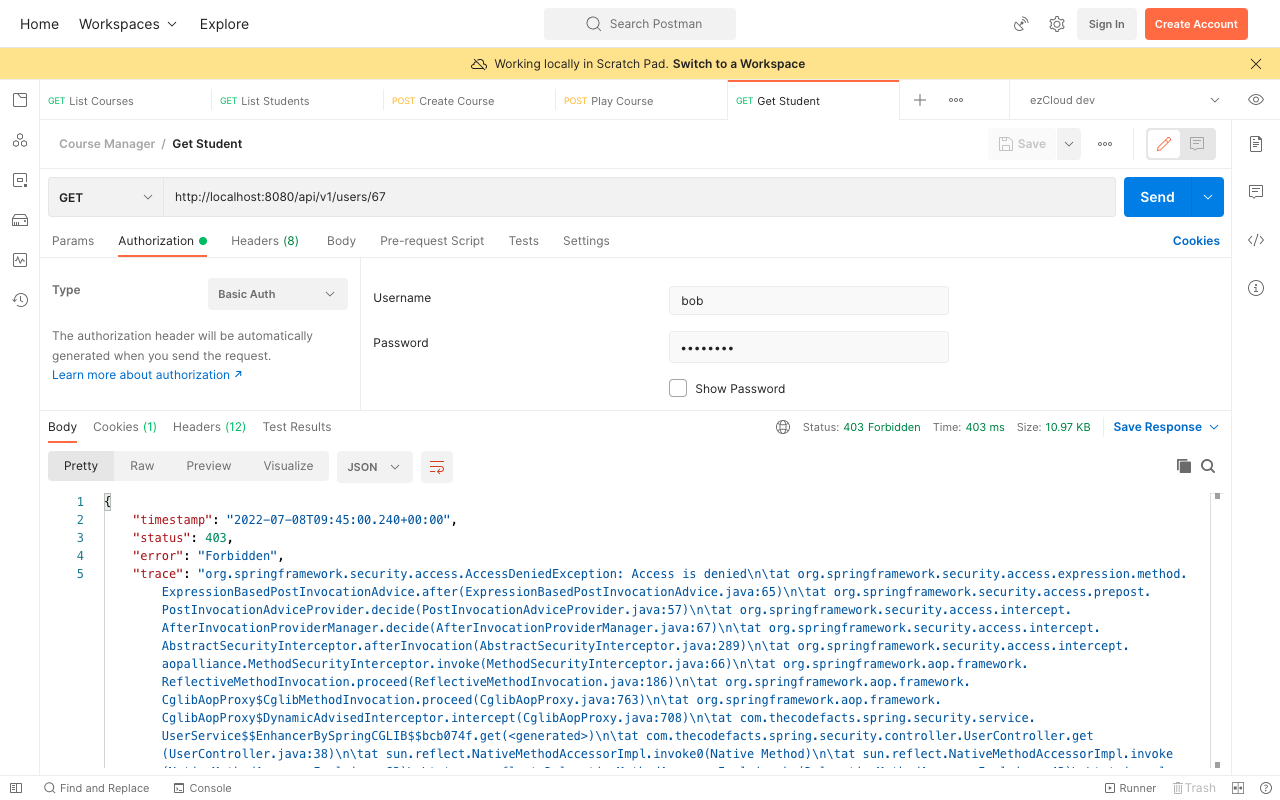Screen dimensions: 1280x800
Task: Search within the response body
Action: 1208,466
